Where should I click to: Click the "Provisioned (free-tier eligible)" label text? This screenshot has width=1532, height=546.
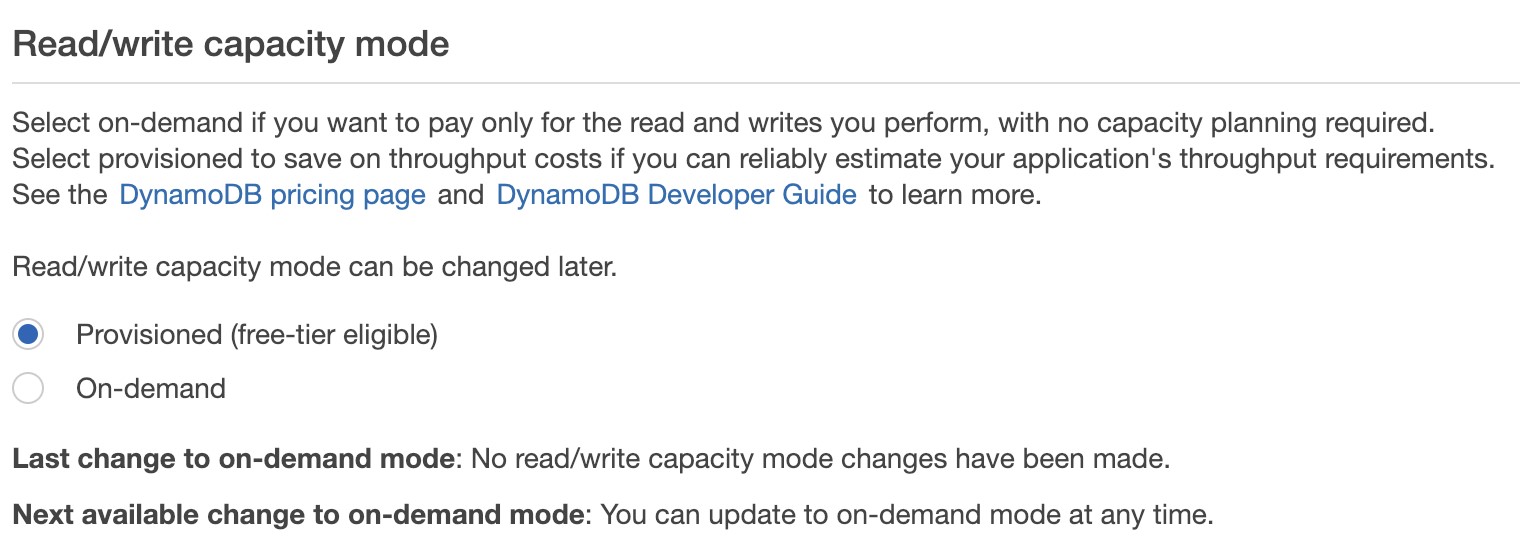(257, 335)
